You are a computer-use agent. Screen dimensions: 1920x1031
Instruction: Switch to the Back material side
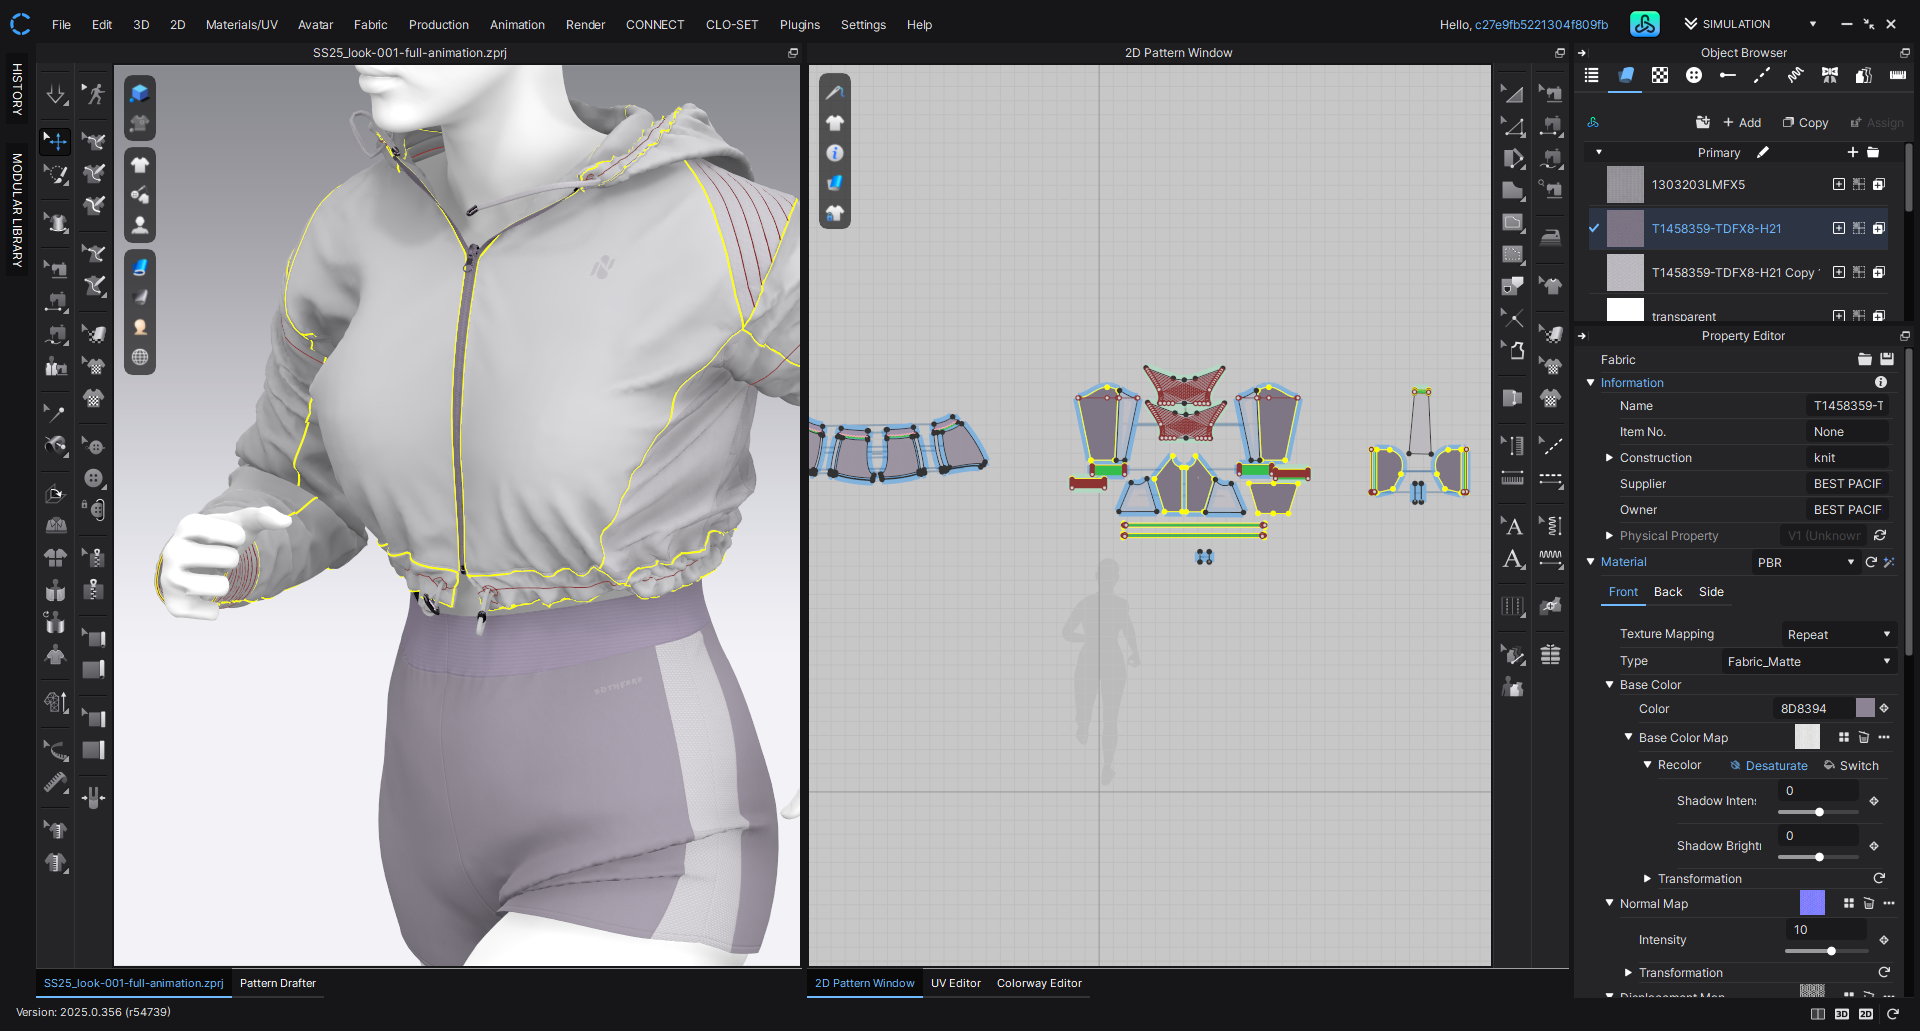pos(1667,592)
